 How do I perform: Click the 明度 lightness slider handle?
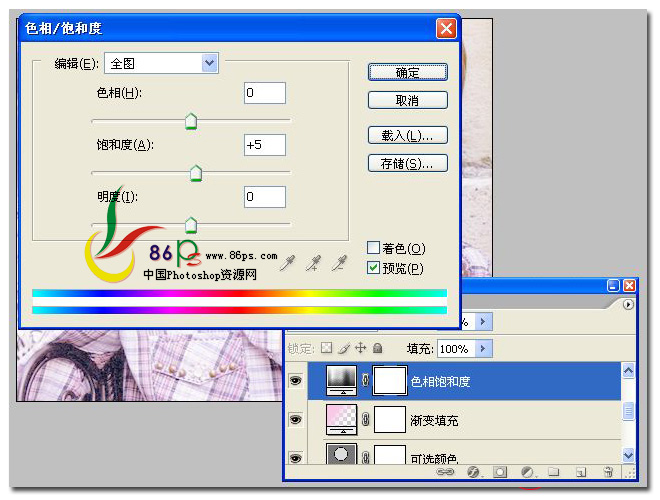pos(191,225)
